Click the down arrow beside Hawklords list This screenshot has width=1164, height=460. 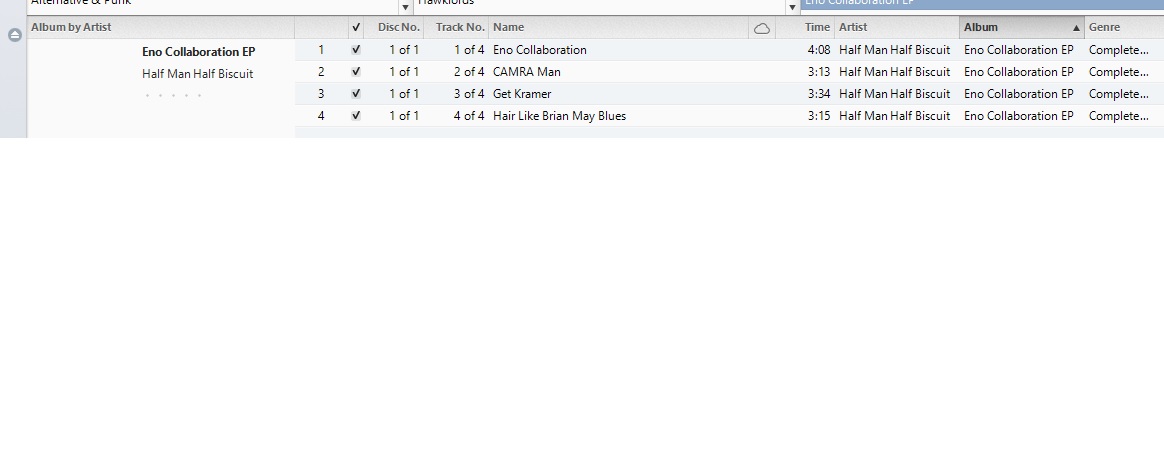[792, 7]
